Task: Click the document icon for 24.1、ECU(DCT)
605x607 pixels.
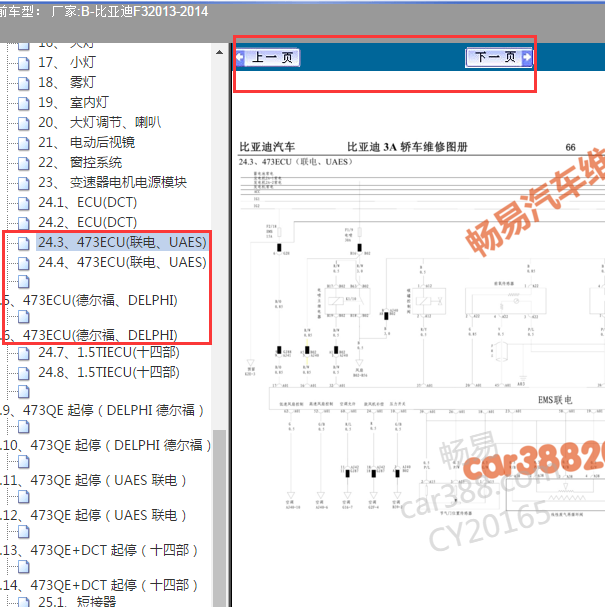Action: click(24, 202)
